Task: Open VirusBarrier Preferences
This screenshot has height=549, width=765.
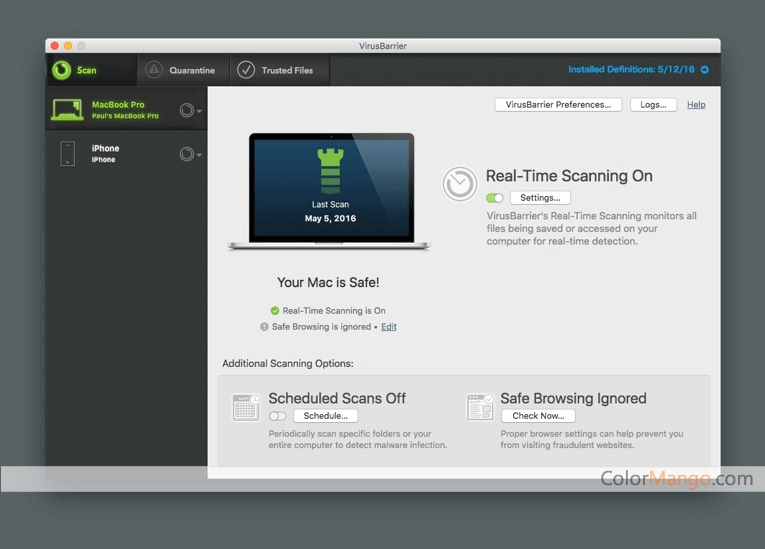Action: [558, 105]
